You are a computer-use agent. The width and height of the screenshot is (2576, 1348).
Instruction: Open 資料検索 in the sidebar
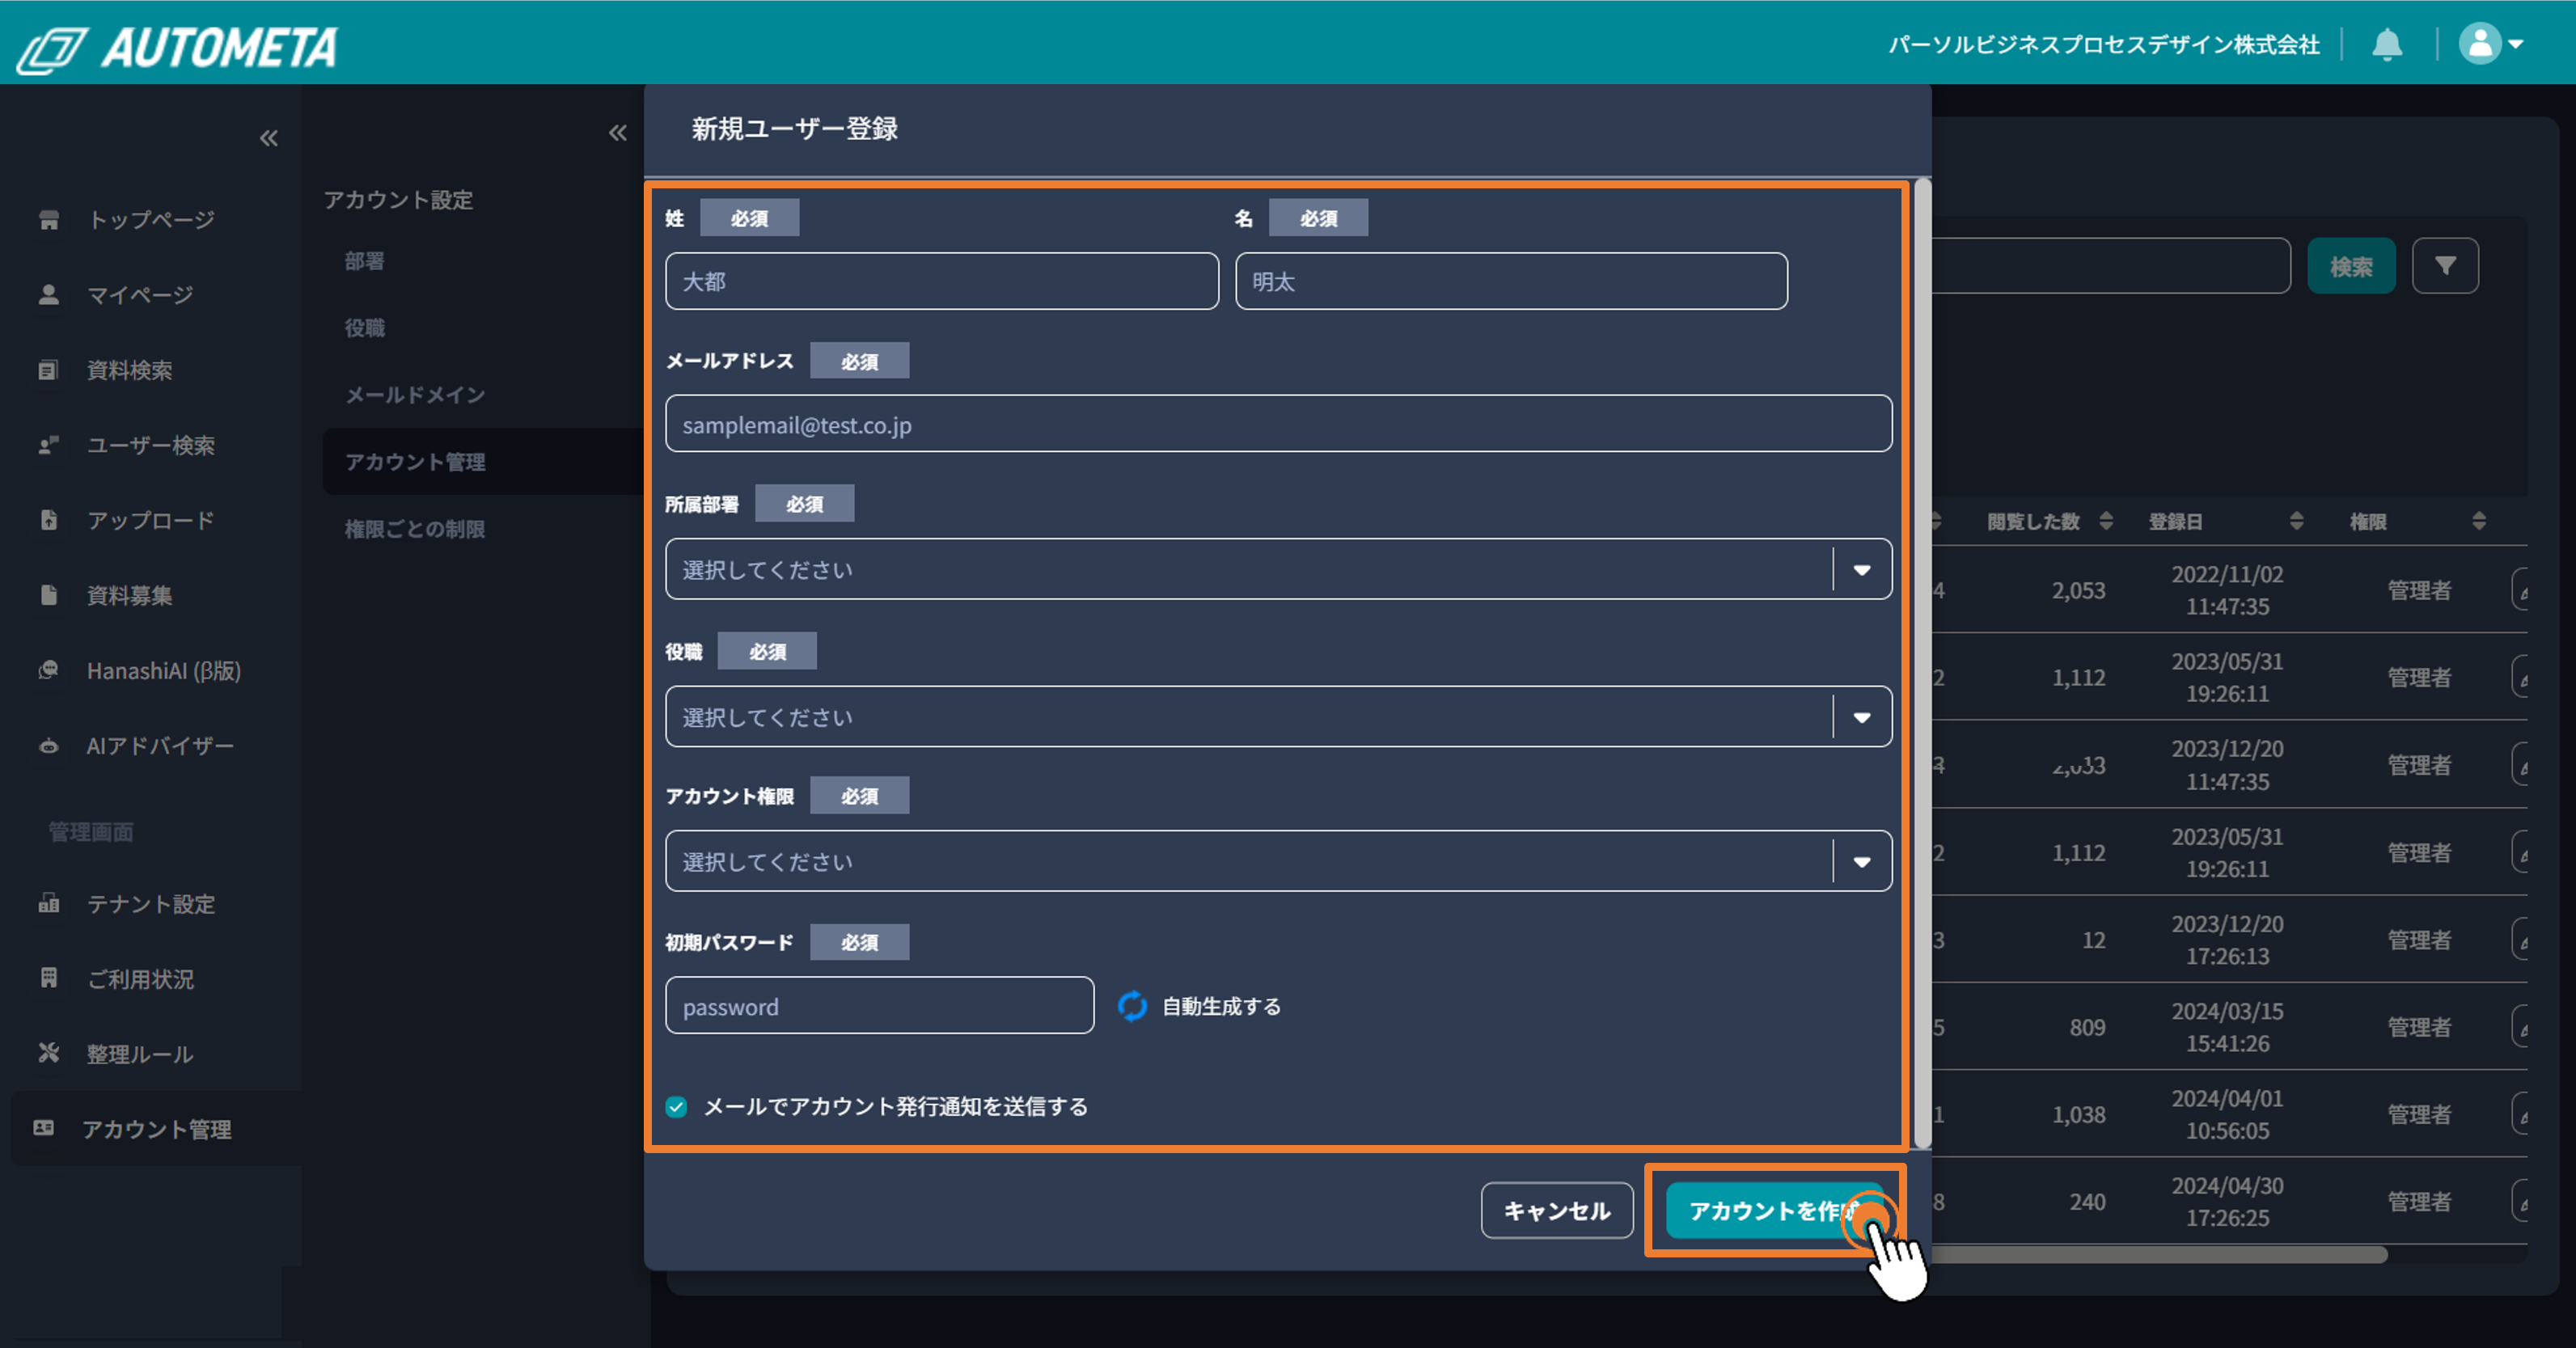tap(130, 370)
